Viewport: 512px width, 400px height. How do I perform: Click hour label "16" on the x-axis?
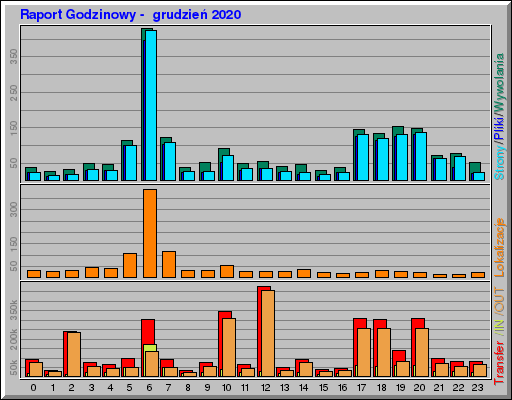[x=342, y=388]
